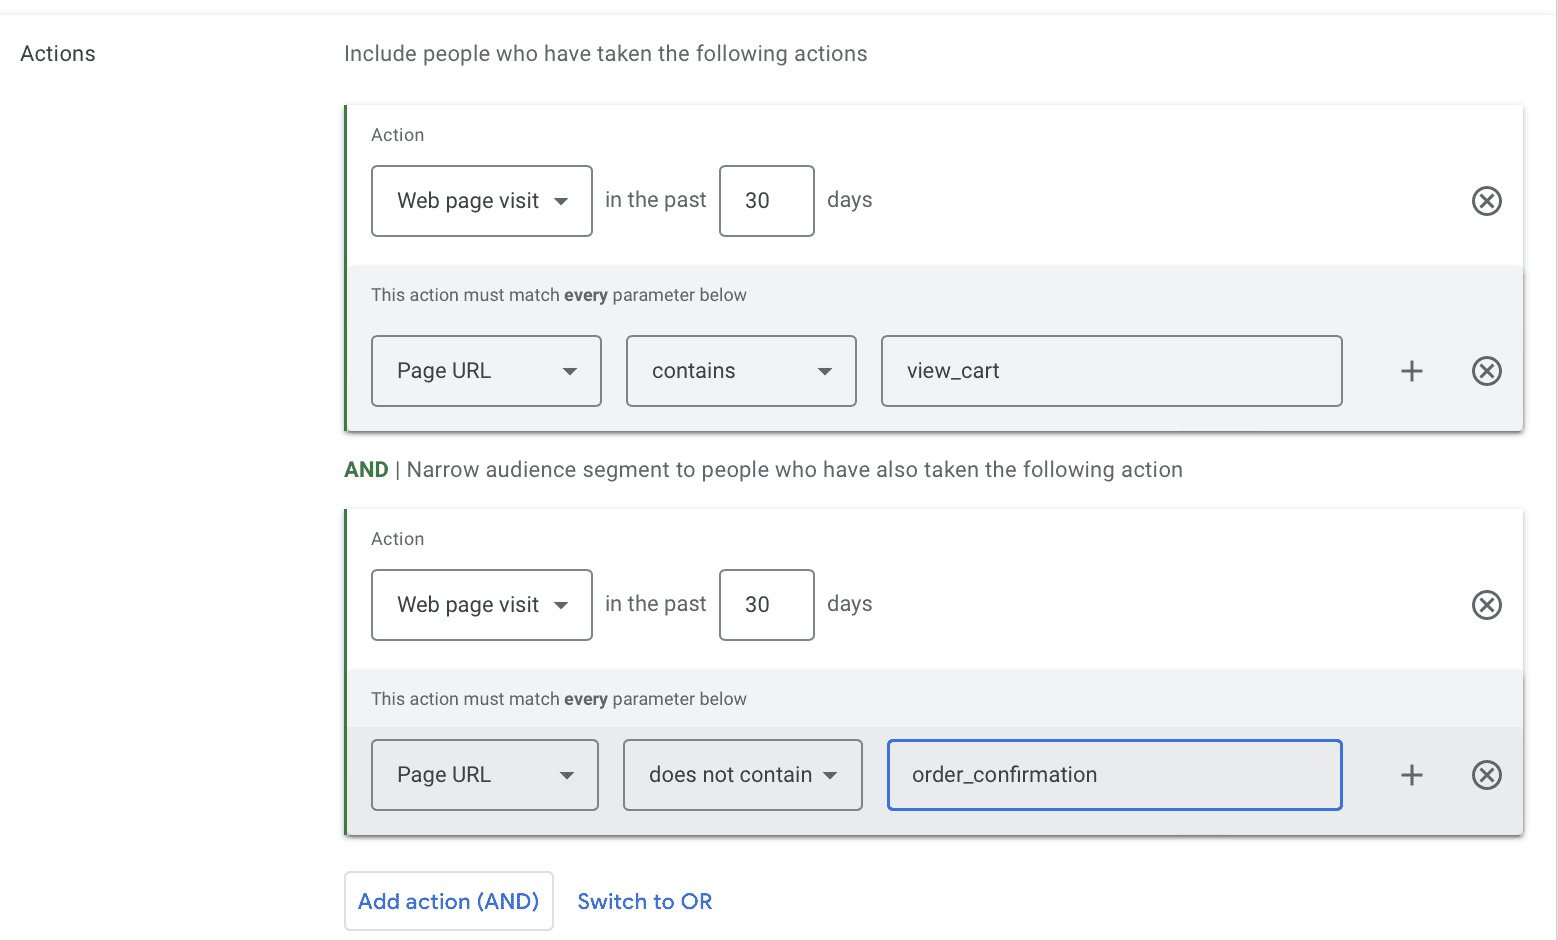Add a parameter after the order_confirmation row
This screenshot has height=940, width=1558.
[x=1411, y=775]
